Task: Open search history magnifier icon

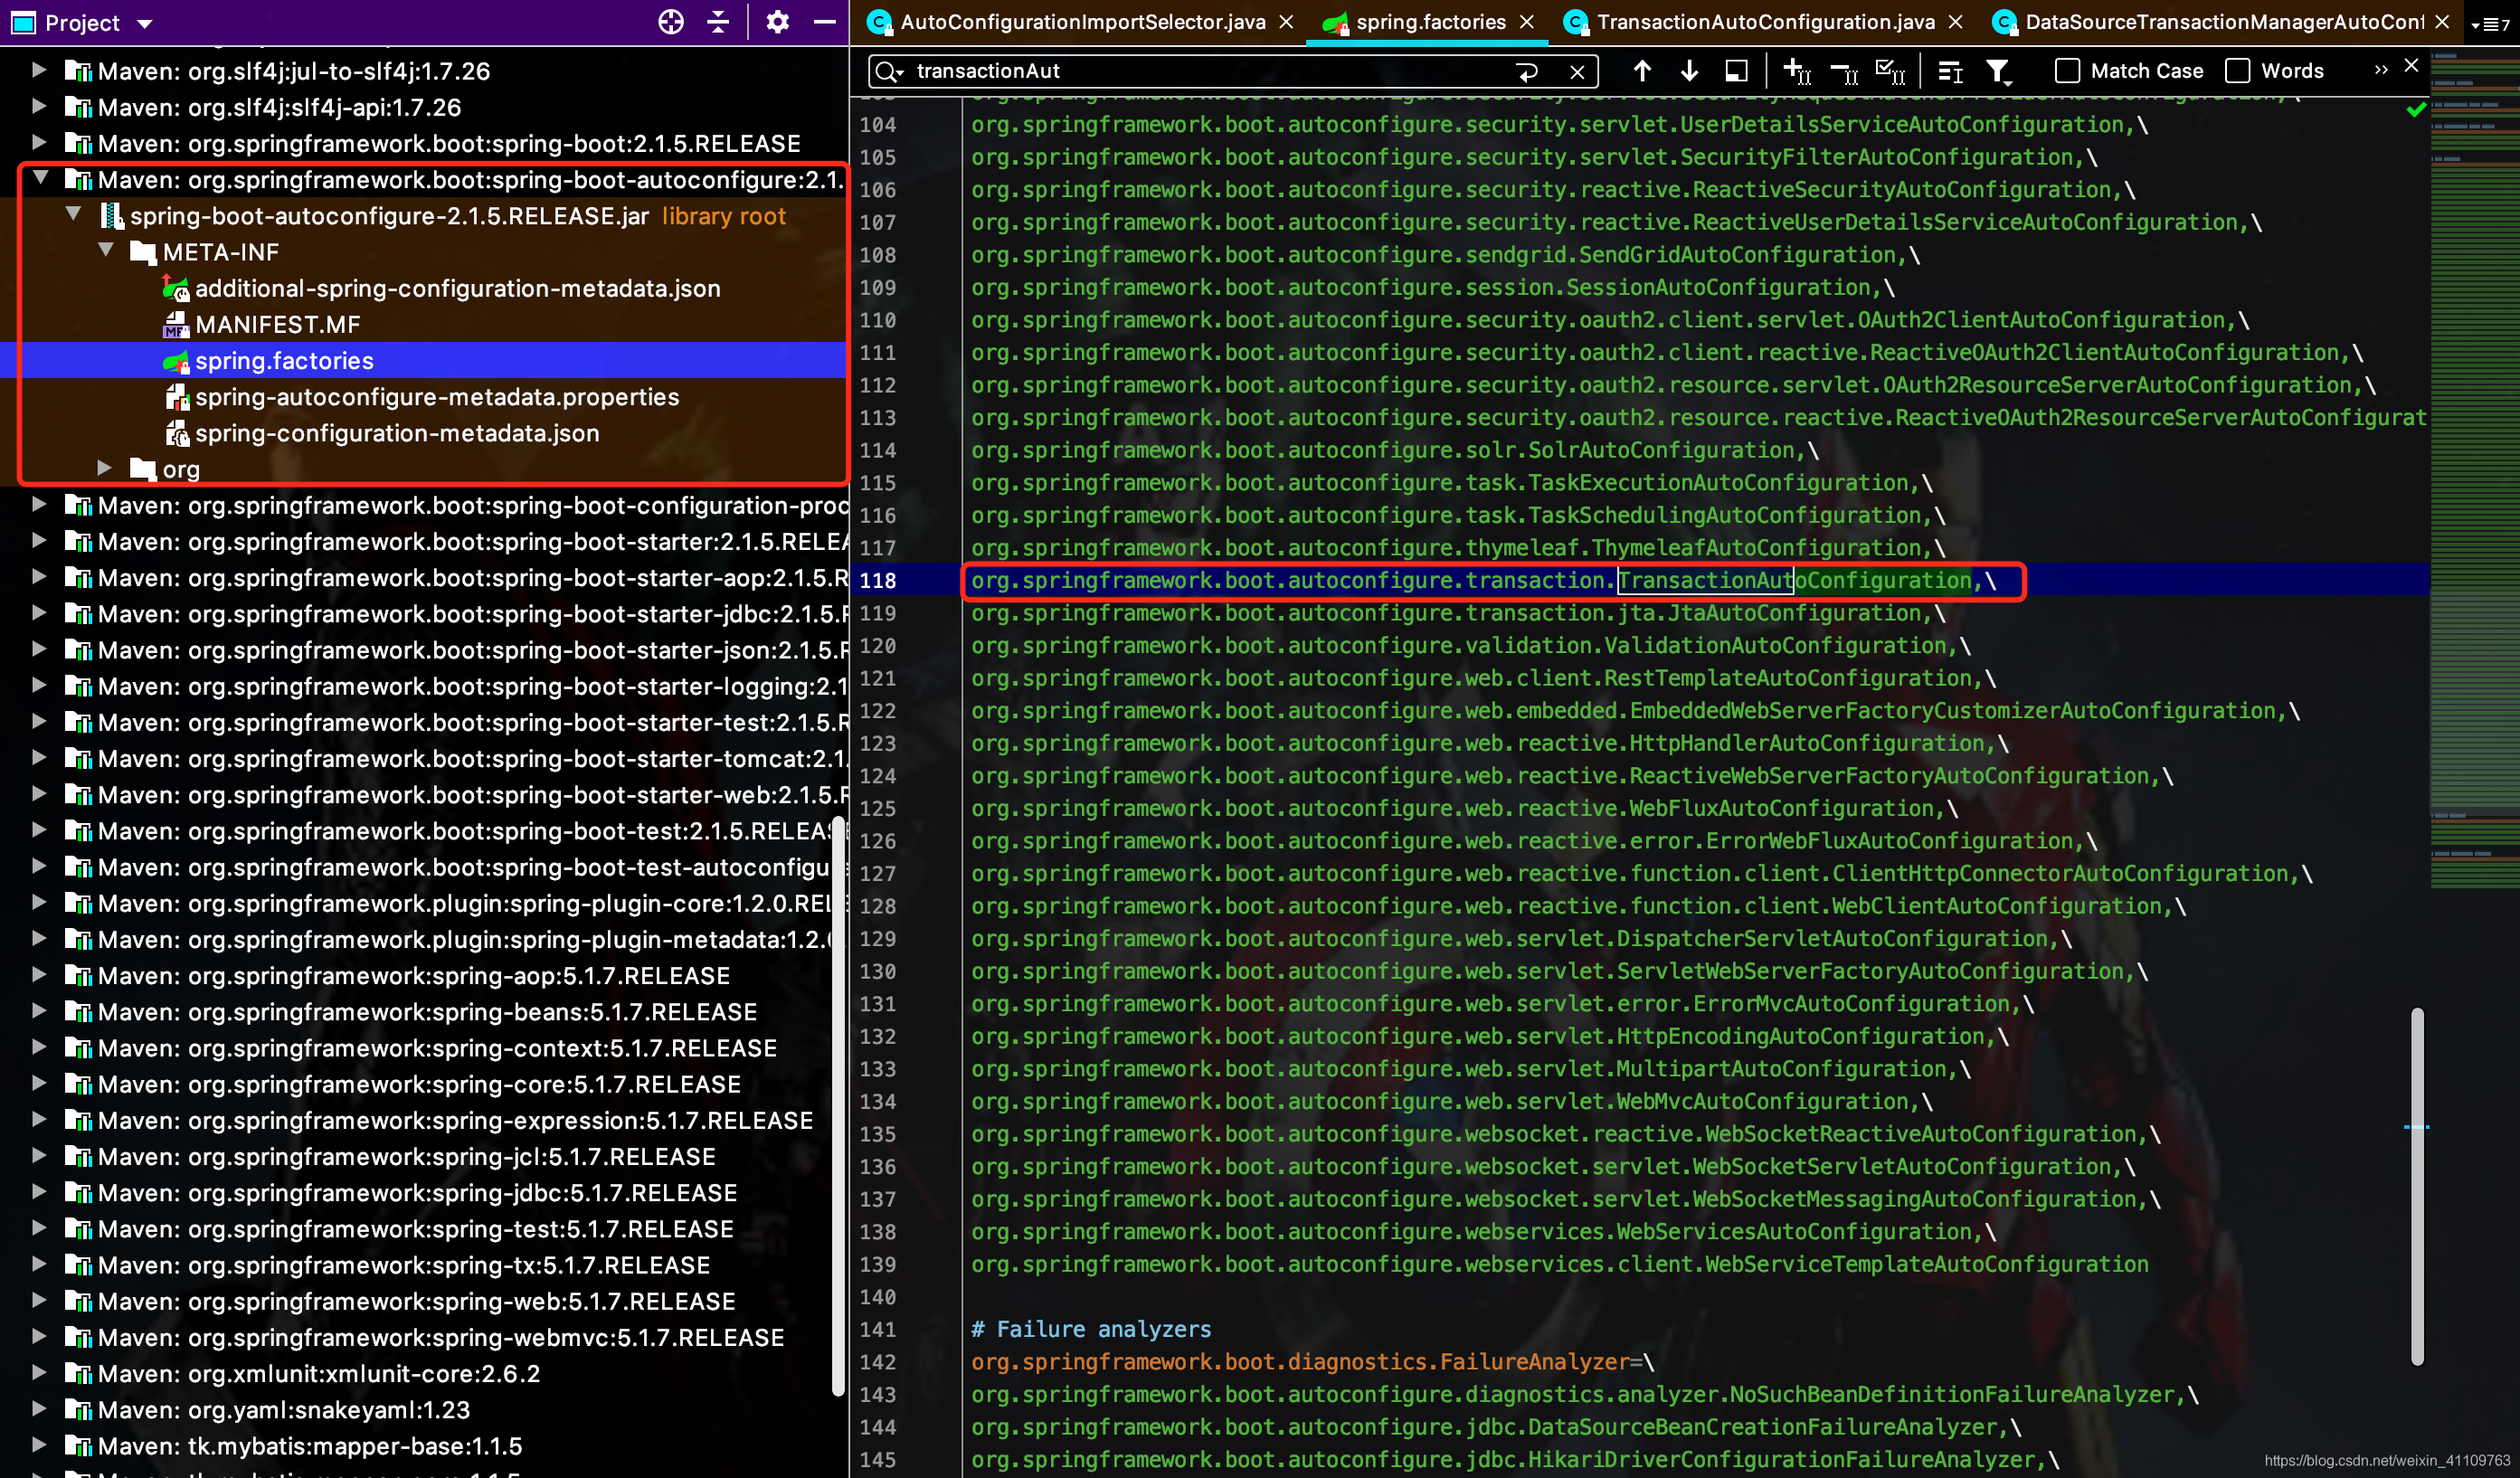Action: pyautogui.click(x=887, y=71)
